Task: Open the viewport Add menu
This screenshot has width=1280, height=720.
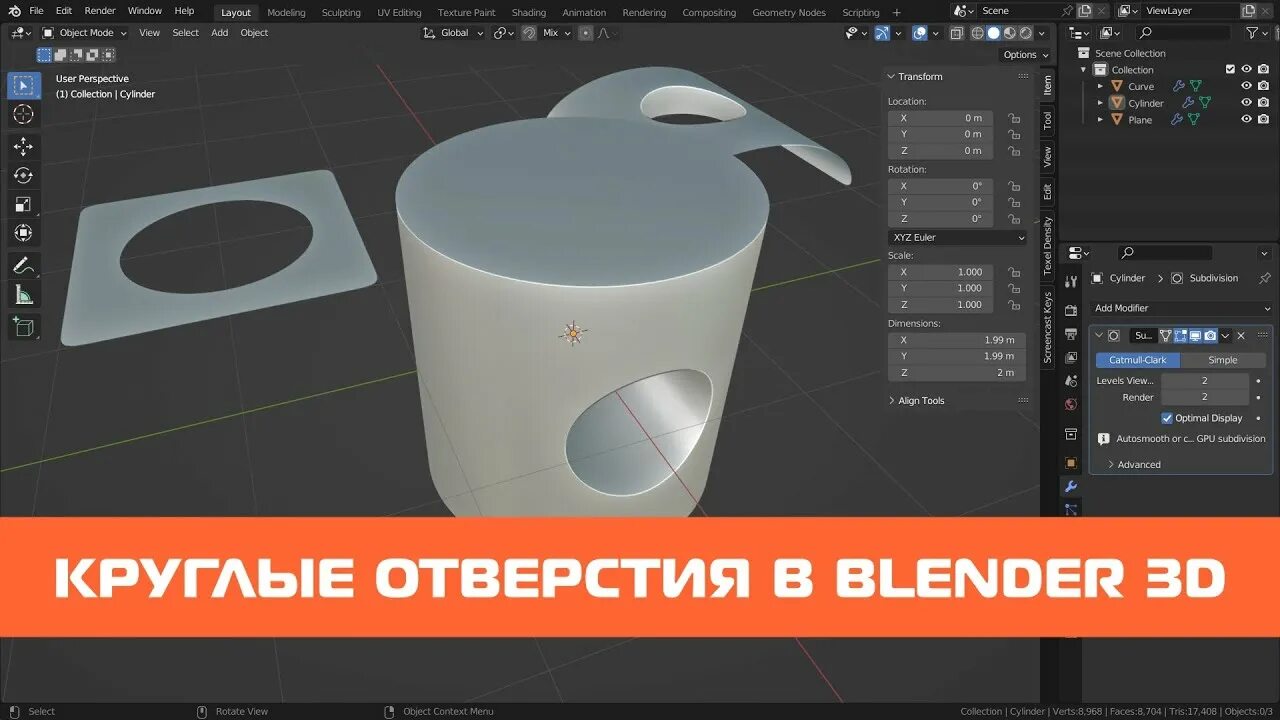Action: pyautogui.click(x=219, y=33)
